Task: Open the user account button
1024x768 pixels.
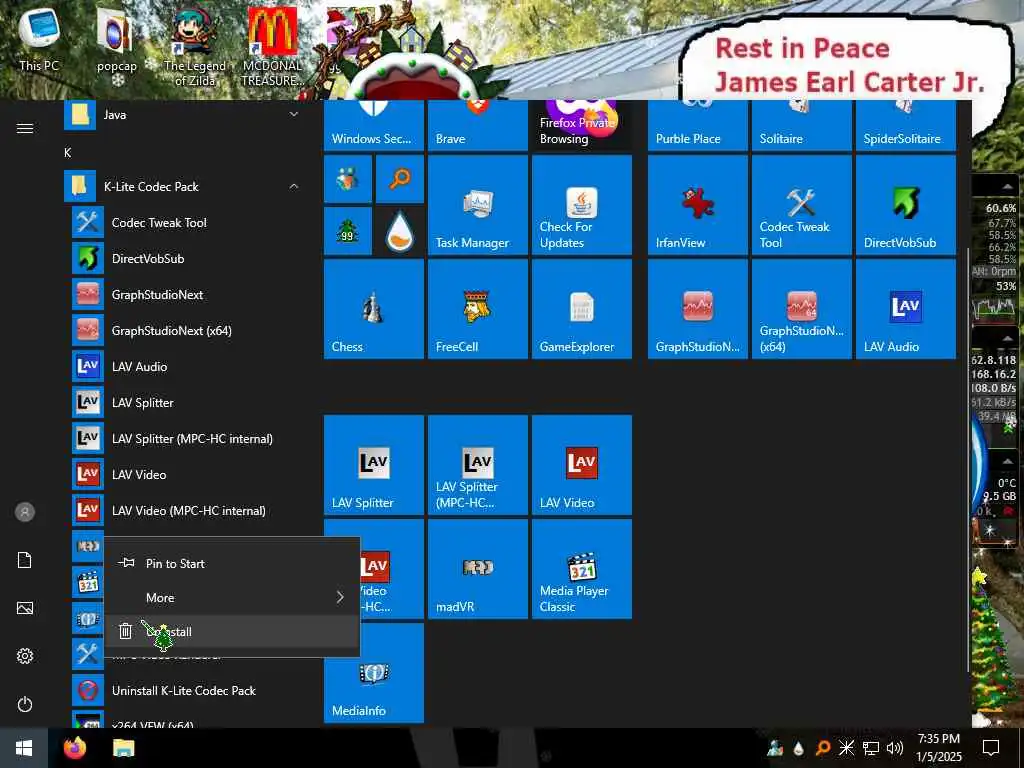Action: coord(25,512)
